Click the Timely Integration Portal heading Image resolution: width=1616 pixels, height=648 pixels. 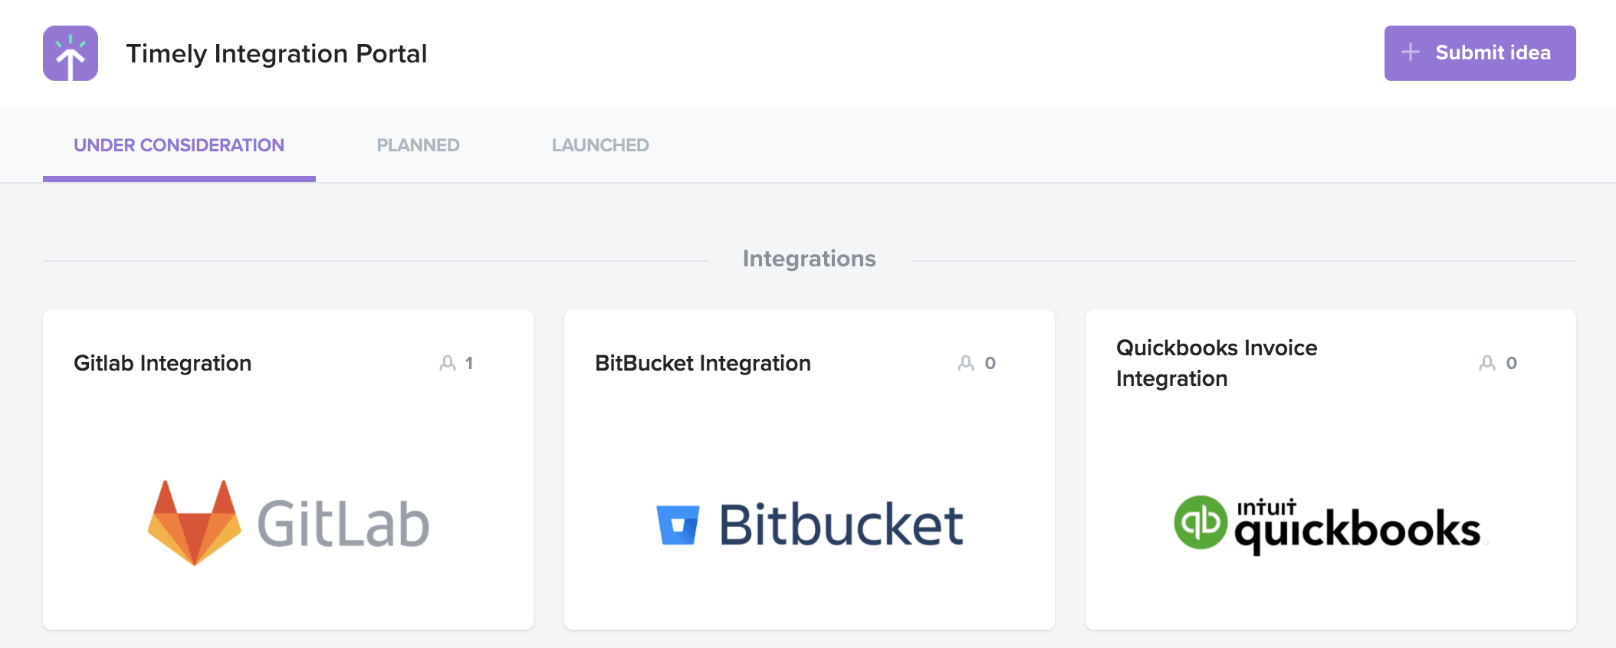276,54
